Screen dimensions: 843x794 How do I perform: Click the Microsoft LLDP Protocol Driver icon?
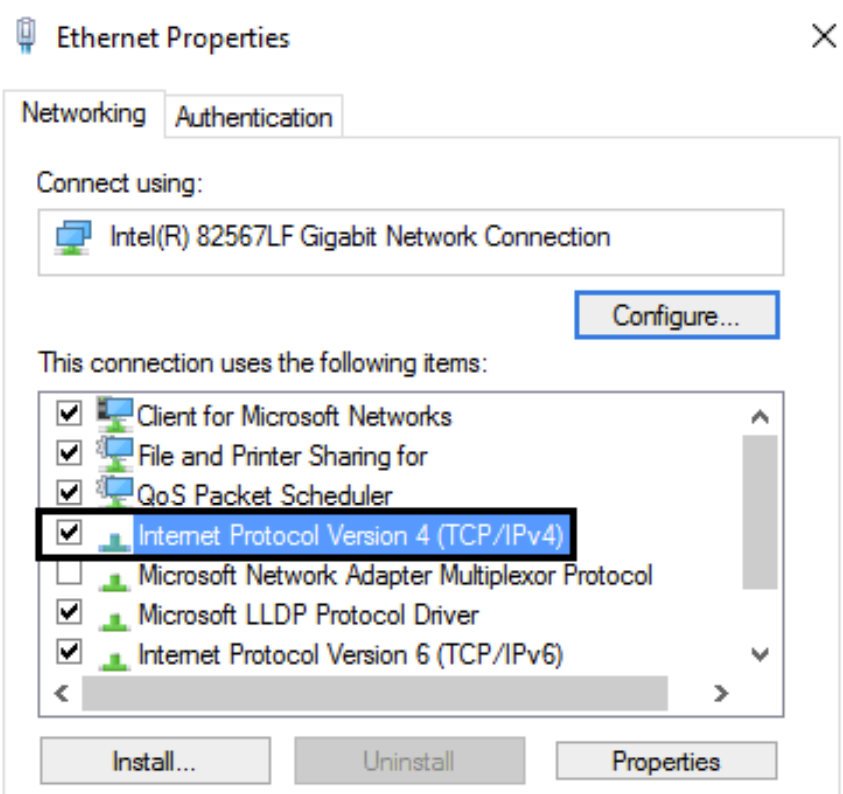(x=117, y=617)
